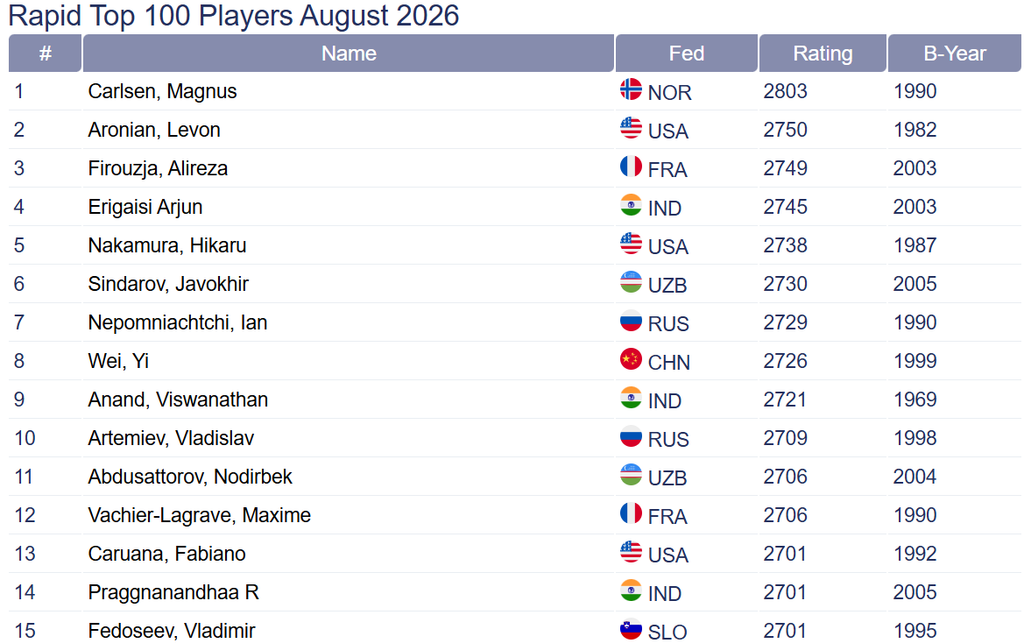Screen dimensions: 1024x644
Task: Click USA flag in Aronian row
Action: (631, 128)
